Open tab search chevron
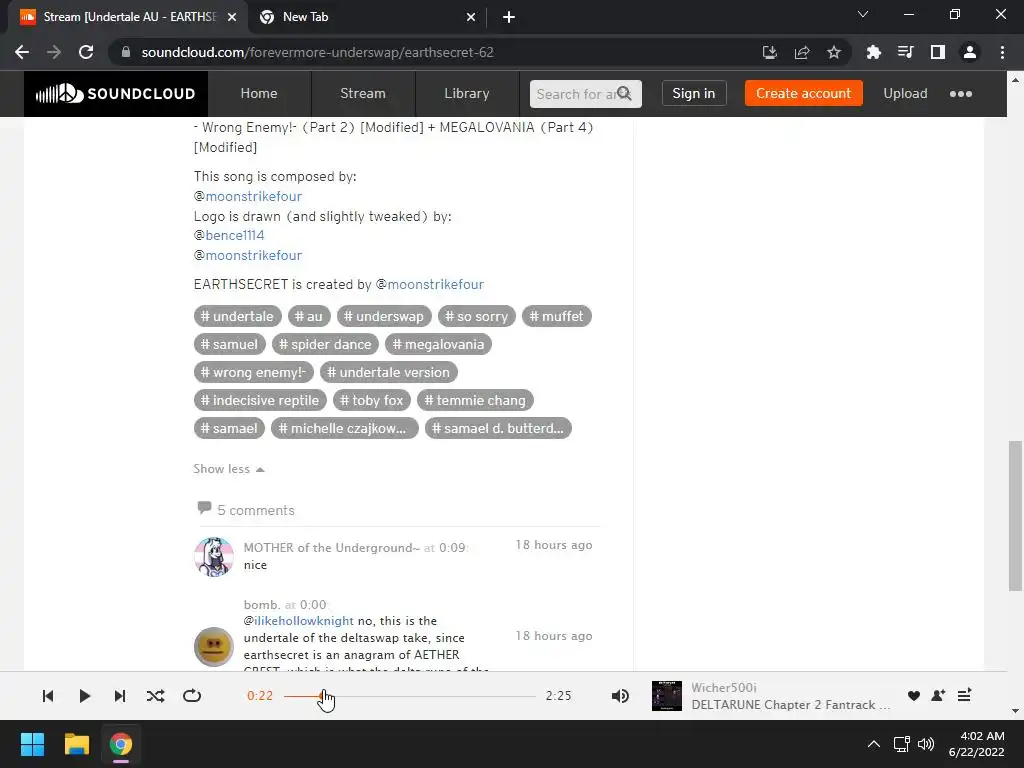 [863, 14]
